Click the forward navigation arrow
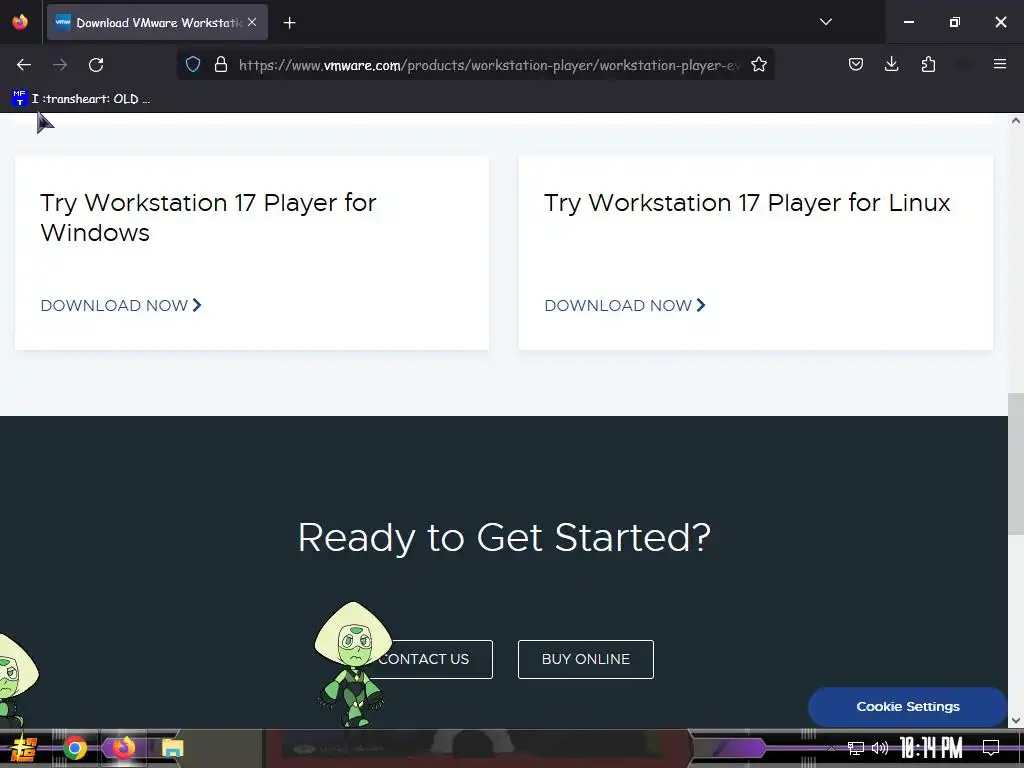The width and height of the screenshot is (1024, 768). [x=60, y=65]
